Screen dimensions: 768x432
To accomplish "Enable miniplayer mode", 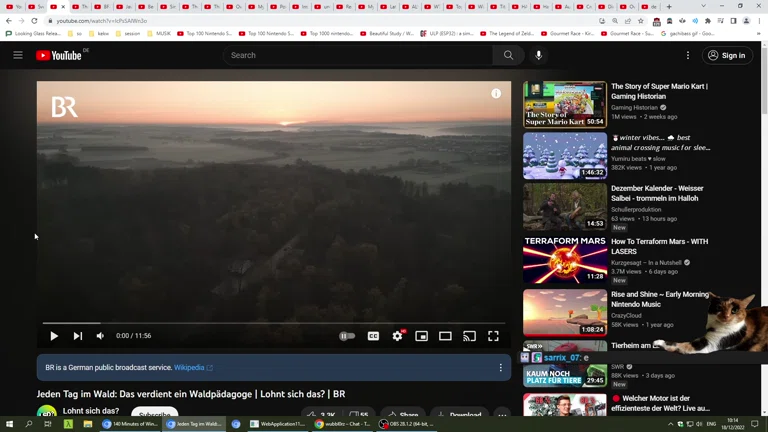I will [421, 336].
